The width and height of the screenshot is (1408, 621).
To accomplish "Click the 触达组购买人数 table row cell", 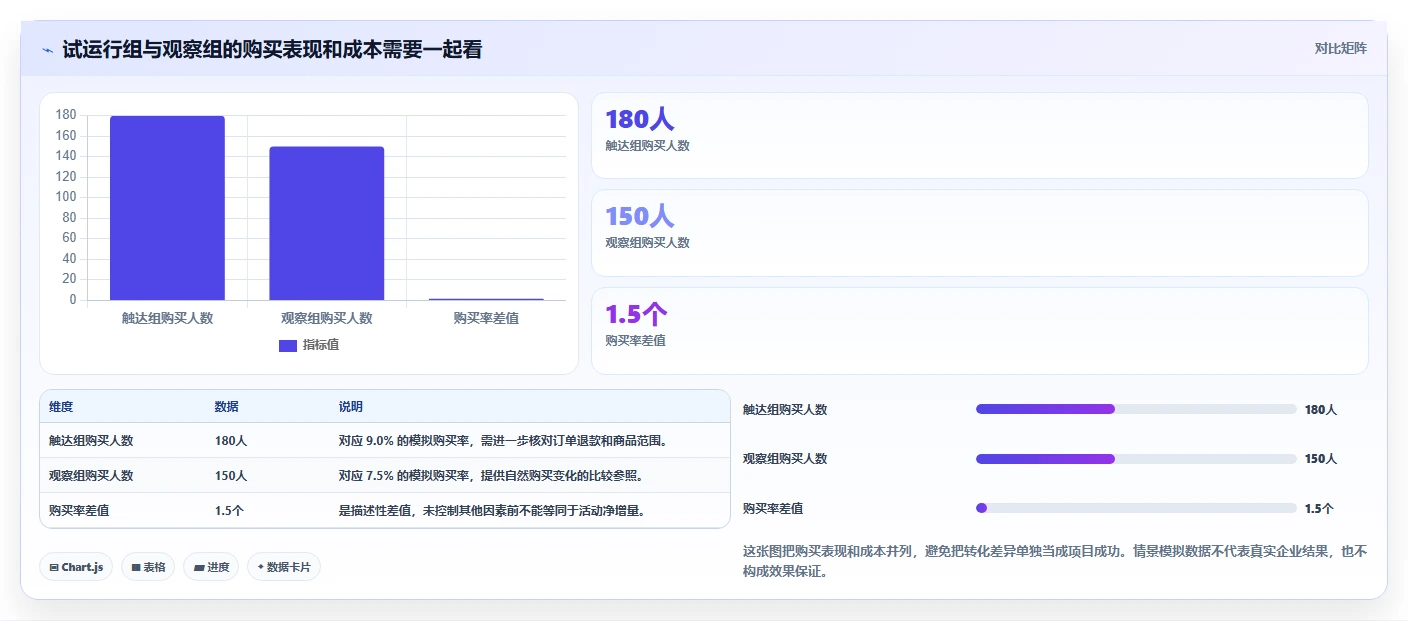I will point(91,441).
